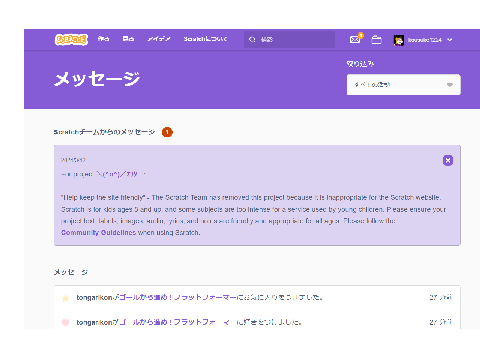Click the Scratch Team messages section heading
This screenshot has height=360, width=480.
tap(105, 132)
